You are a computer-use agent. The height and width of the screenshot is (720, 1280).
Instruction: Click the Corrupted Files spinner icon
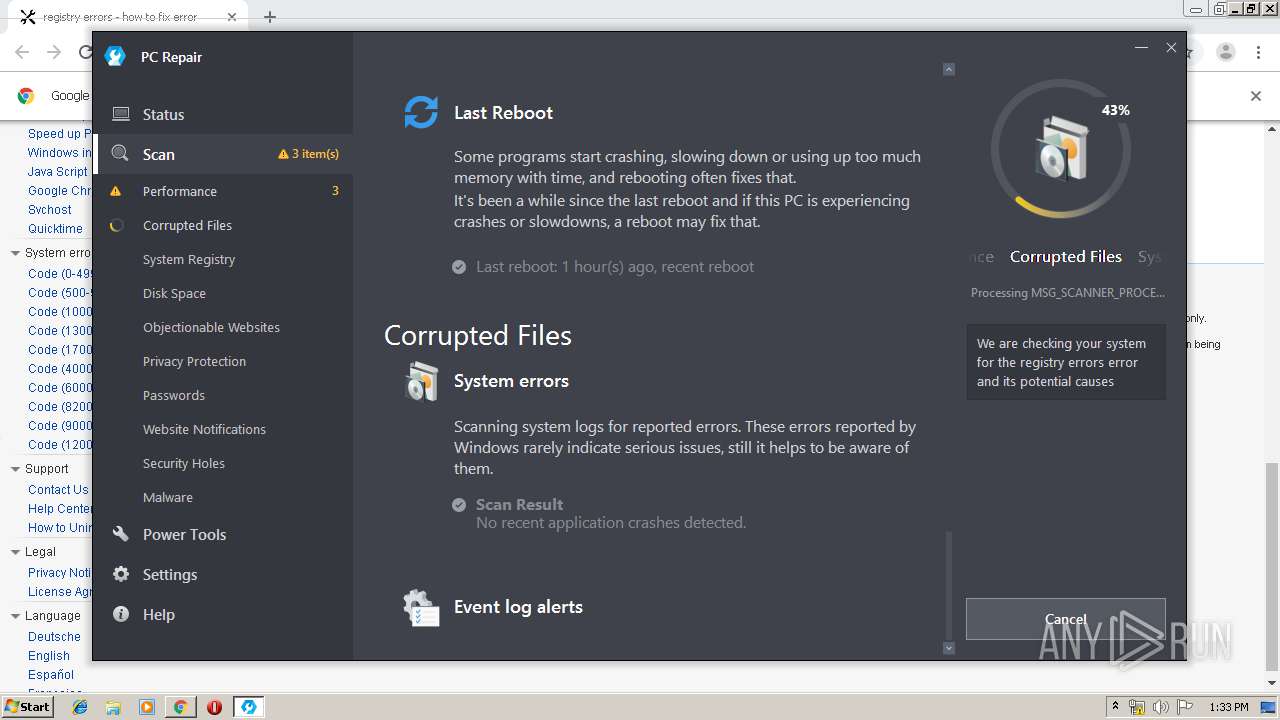click(116, 225)
